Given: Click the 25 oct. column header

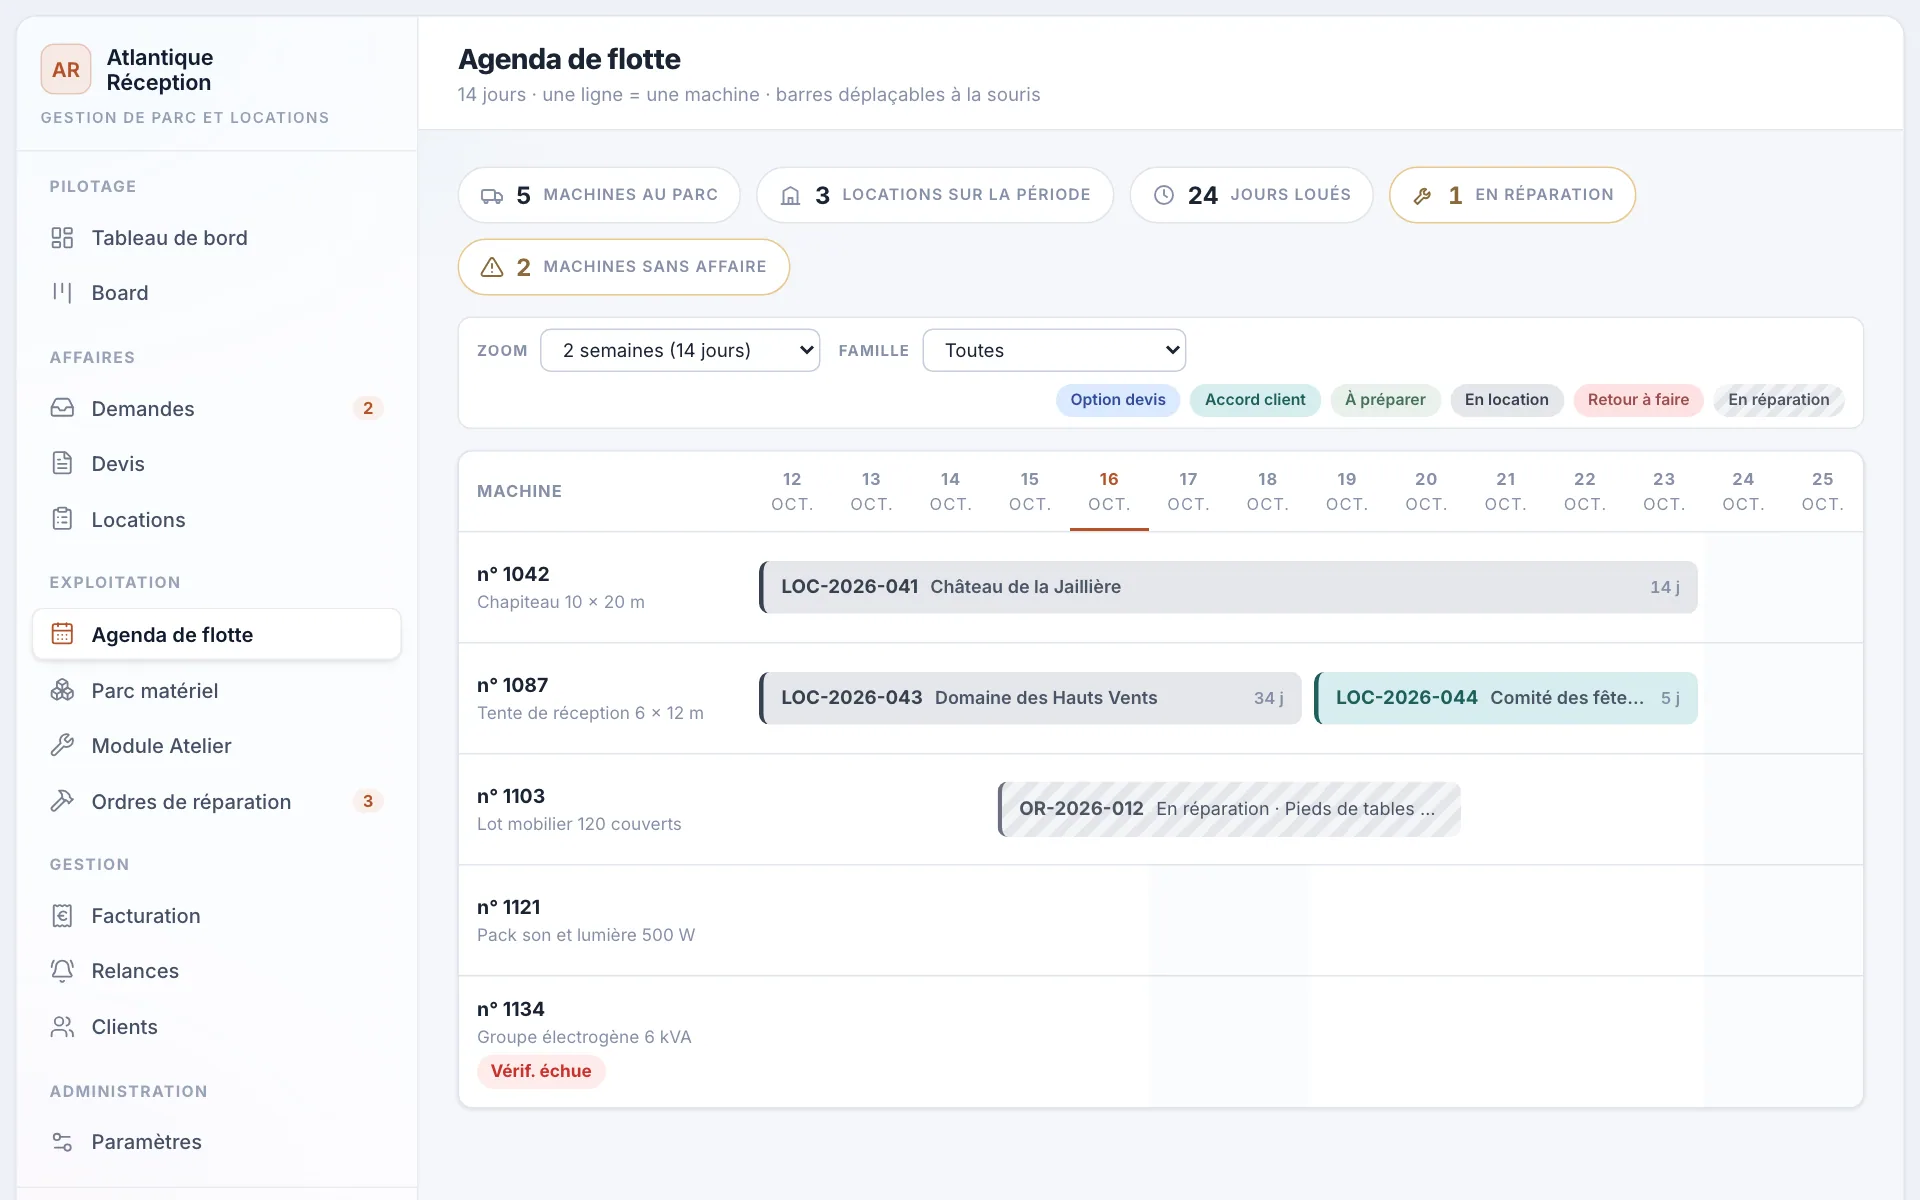Looking at the screenshot, I should pos(1822,491).
